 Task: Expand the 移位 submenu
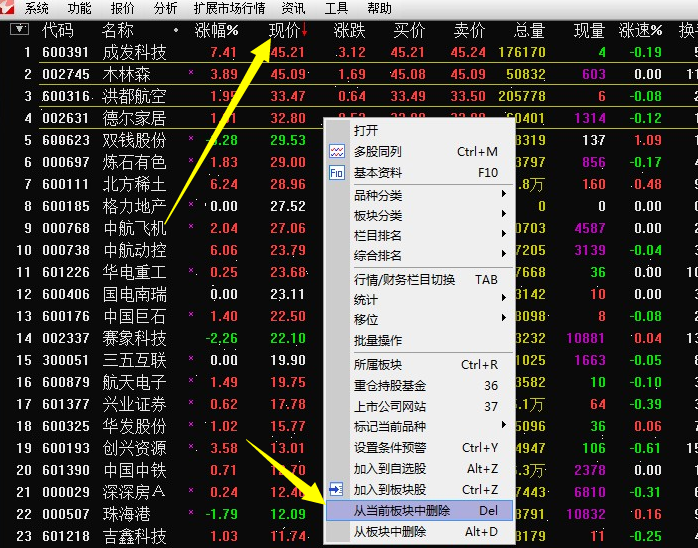419,319
